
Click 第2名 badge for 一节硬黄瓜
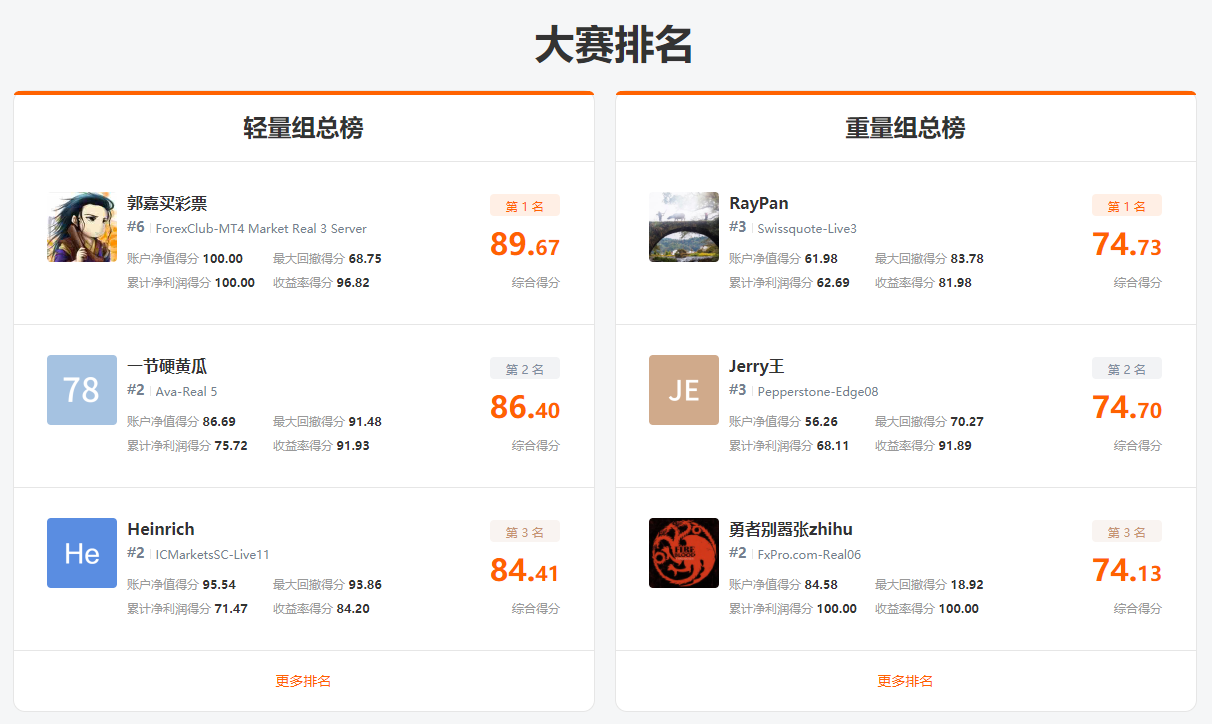[x=525, y=369]
